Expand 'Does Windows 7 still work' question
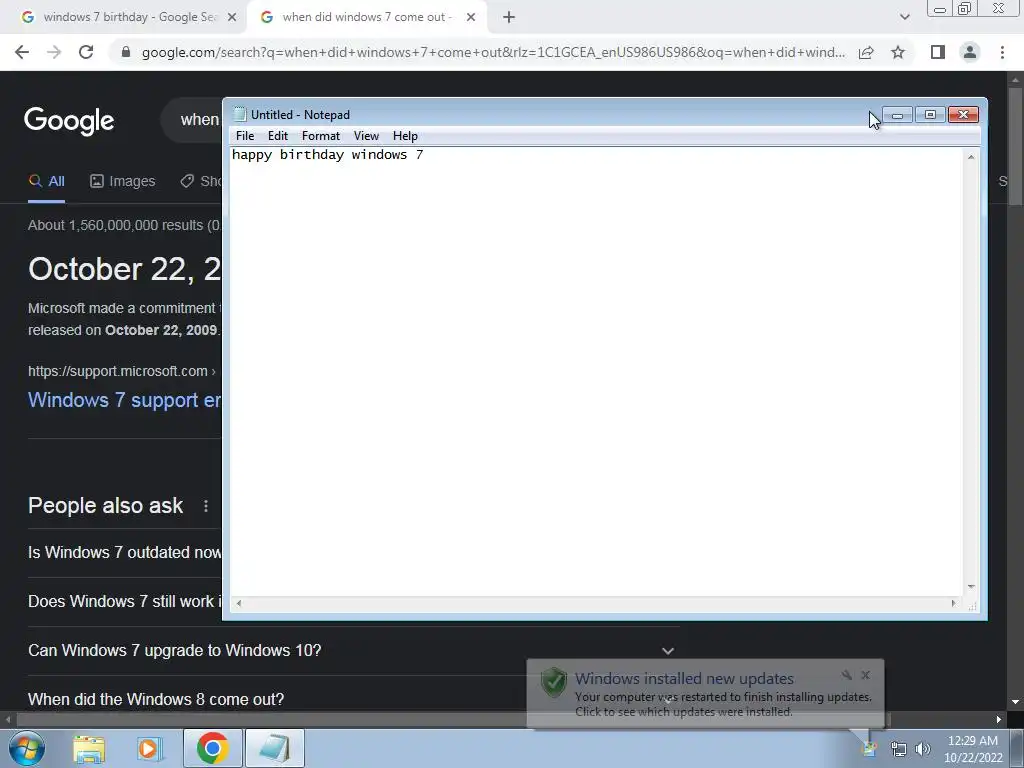The width and height of the screenshot is (1024, 768). (x=125, y=601)
